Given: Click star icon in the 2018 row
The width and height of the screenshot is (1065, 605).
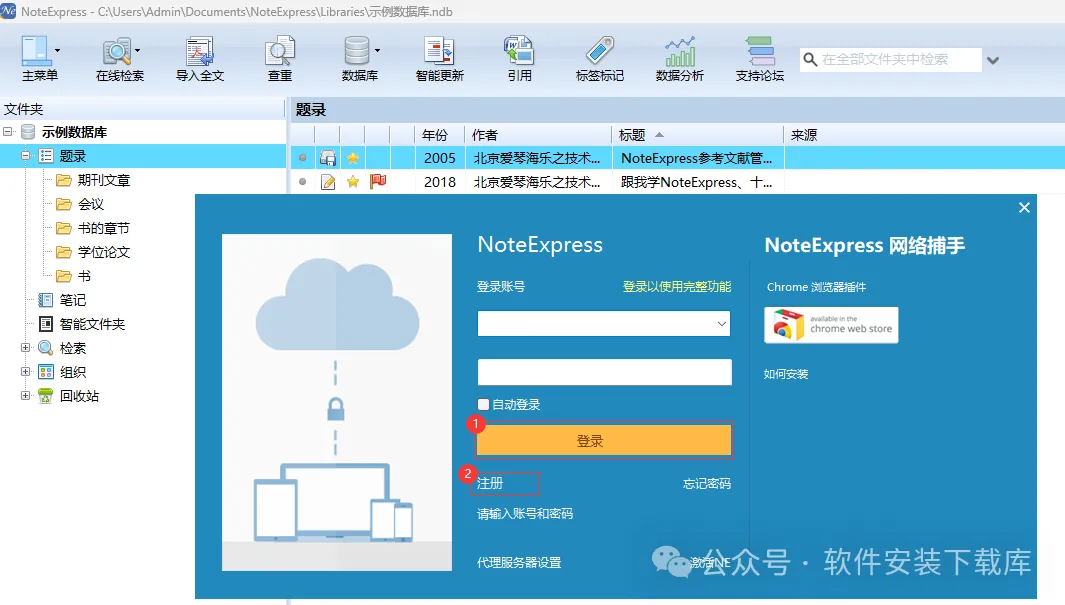Looking at the screenshot, I should 353,182.
